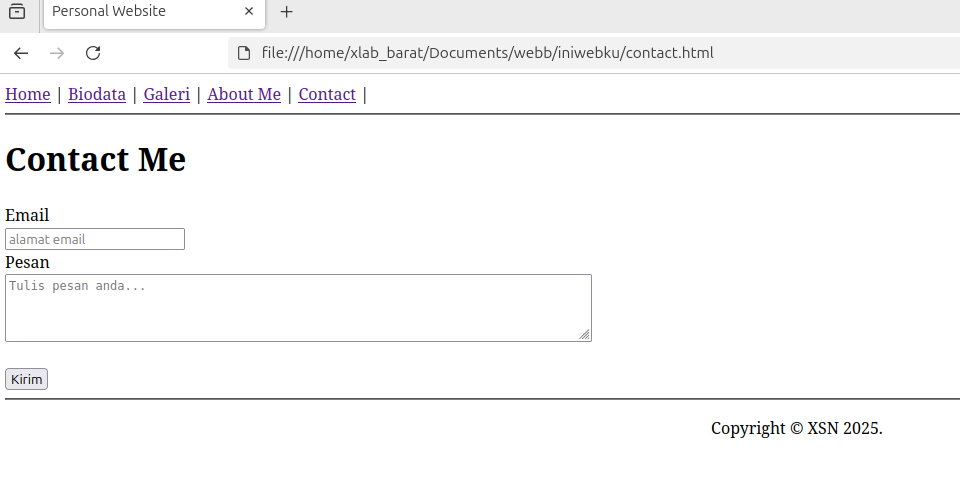This screenshot has height=487, width=960.
Task: Click the Copyright XSN 2025 footer text
Action: coord(797,428)
